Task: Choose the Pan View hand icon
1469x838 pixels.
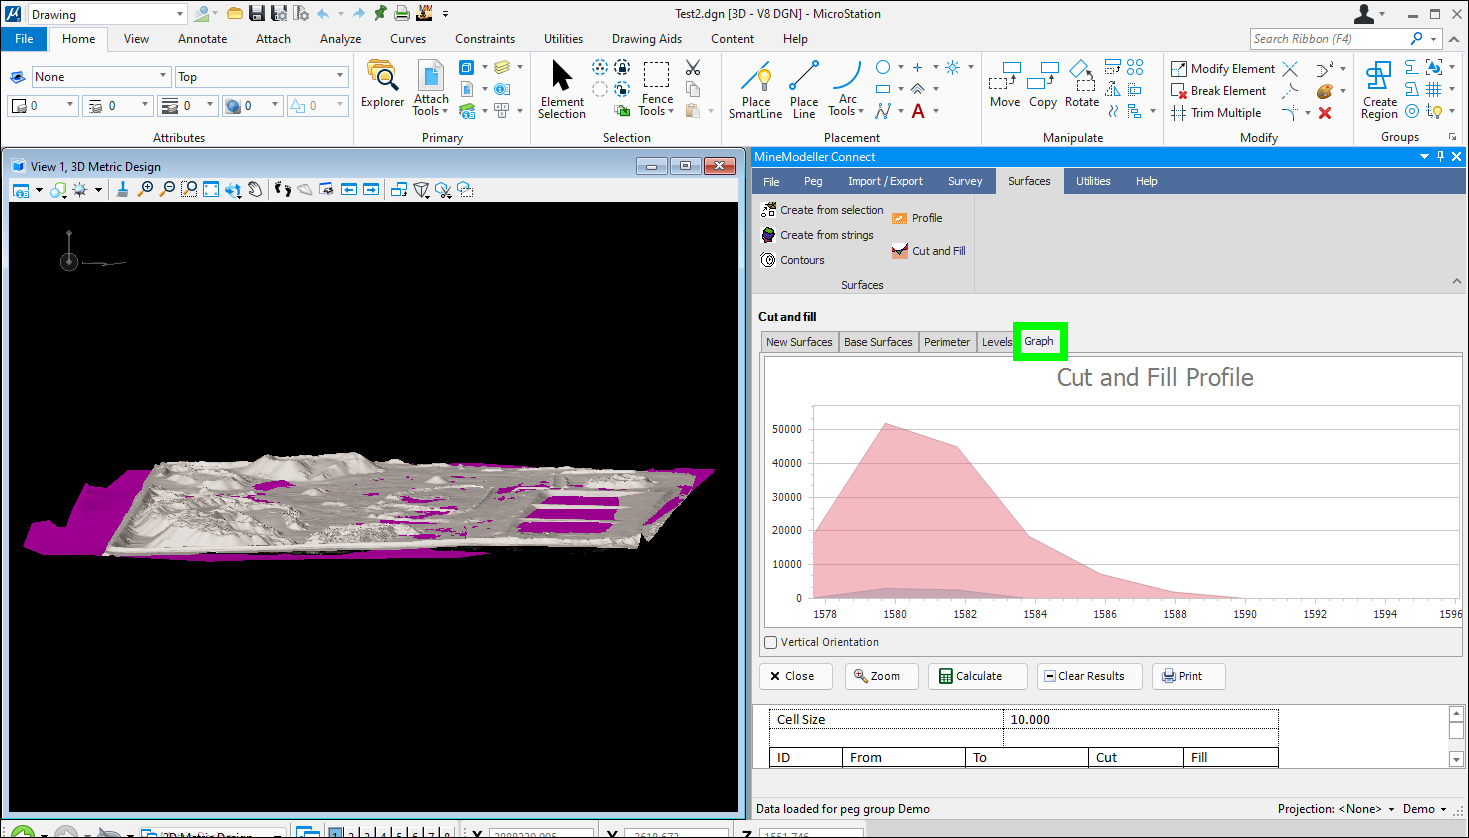Action: coord(255,190)
